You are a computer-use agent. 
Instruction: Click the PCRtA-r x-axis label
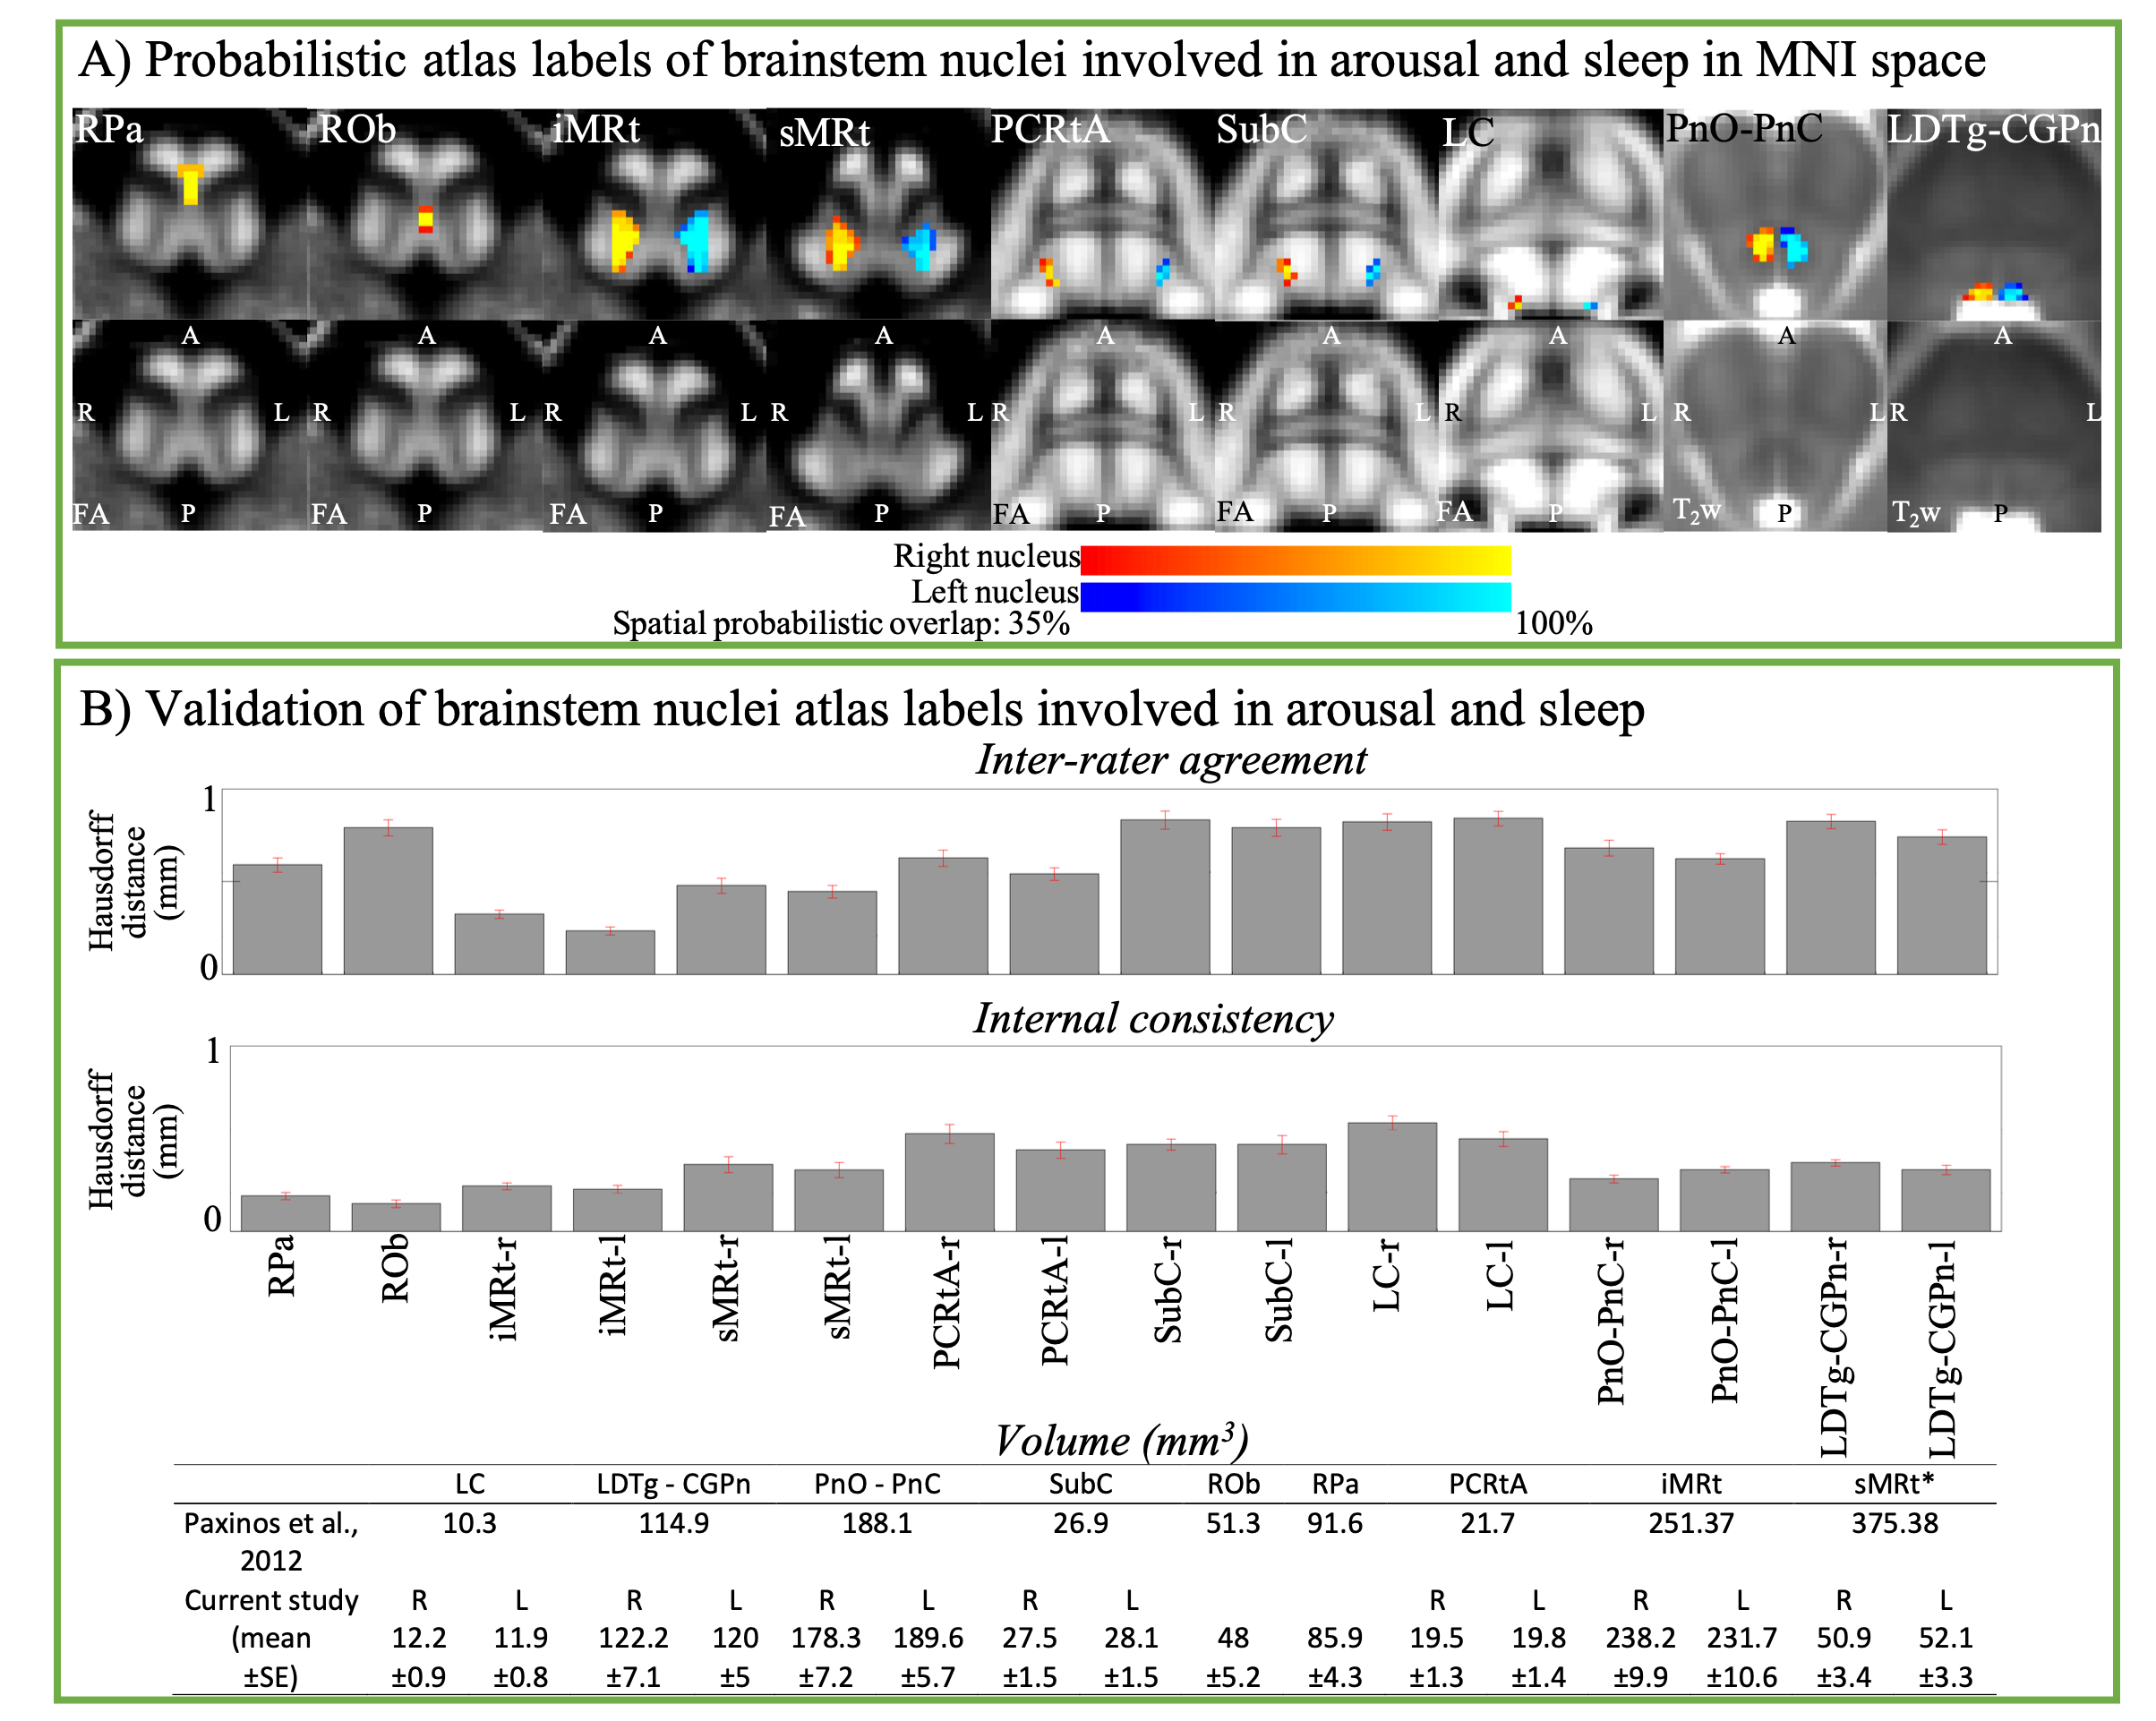click(x=946, y=1302)
